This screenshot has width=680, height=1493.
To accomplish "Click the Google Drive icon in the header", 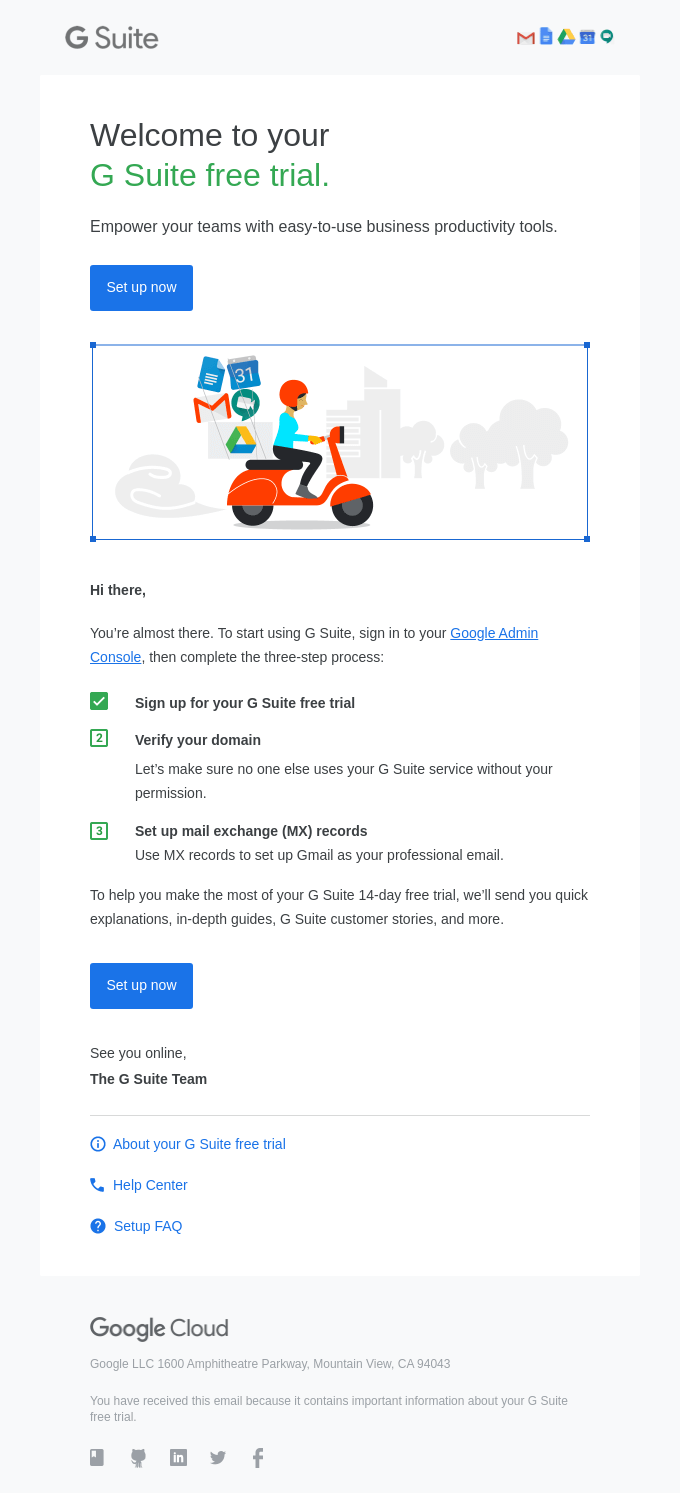I will [566, 37].
